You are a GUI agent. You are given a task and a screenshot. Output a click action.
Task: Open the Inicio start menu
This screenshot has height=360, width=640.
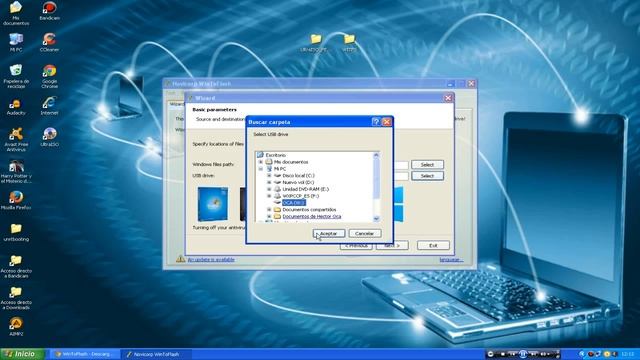coord(22,354)
